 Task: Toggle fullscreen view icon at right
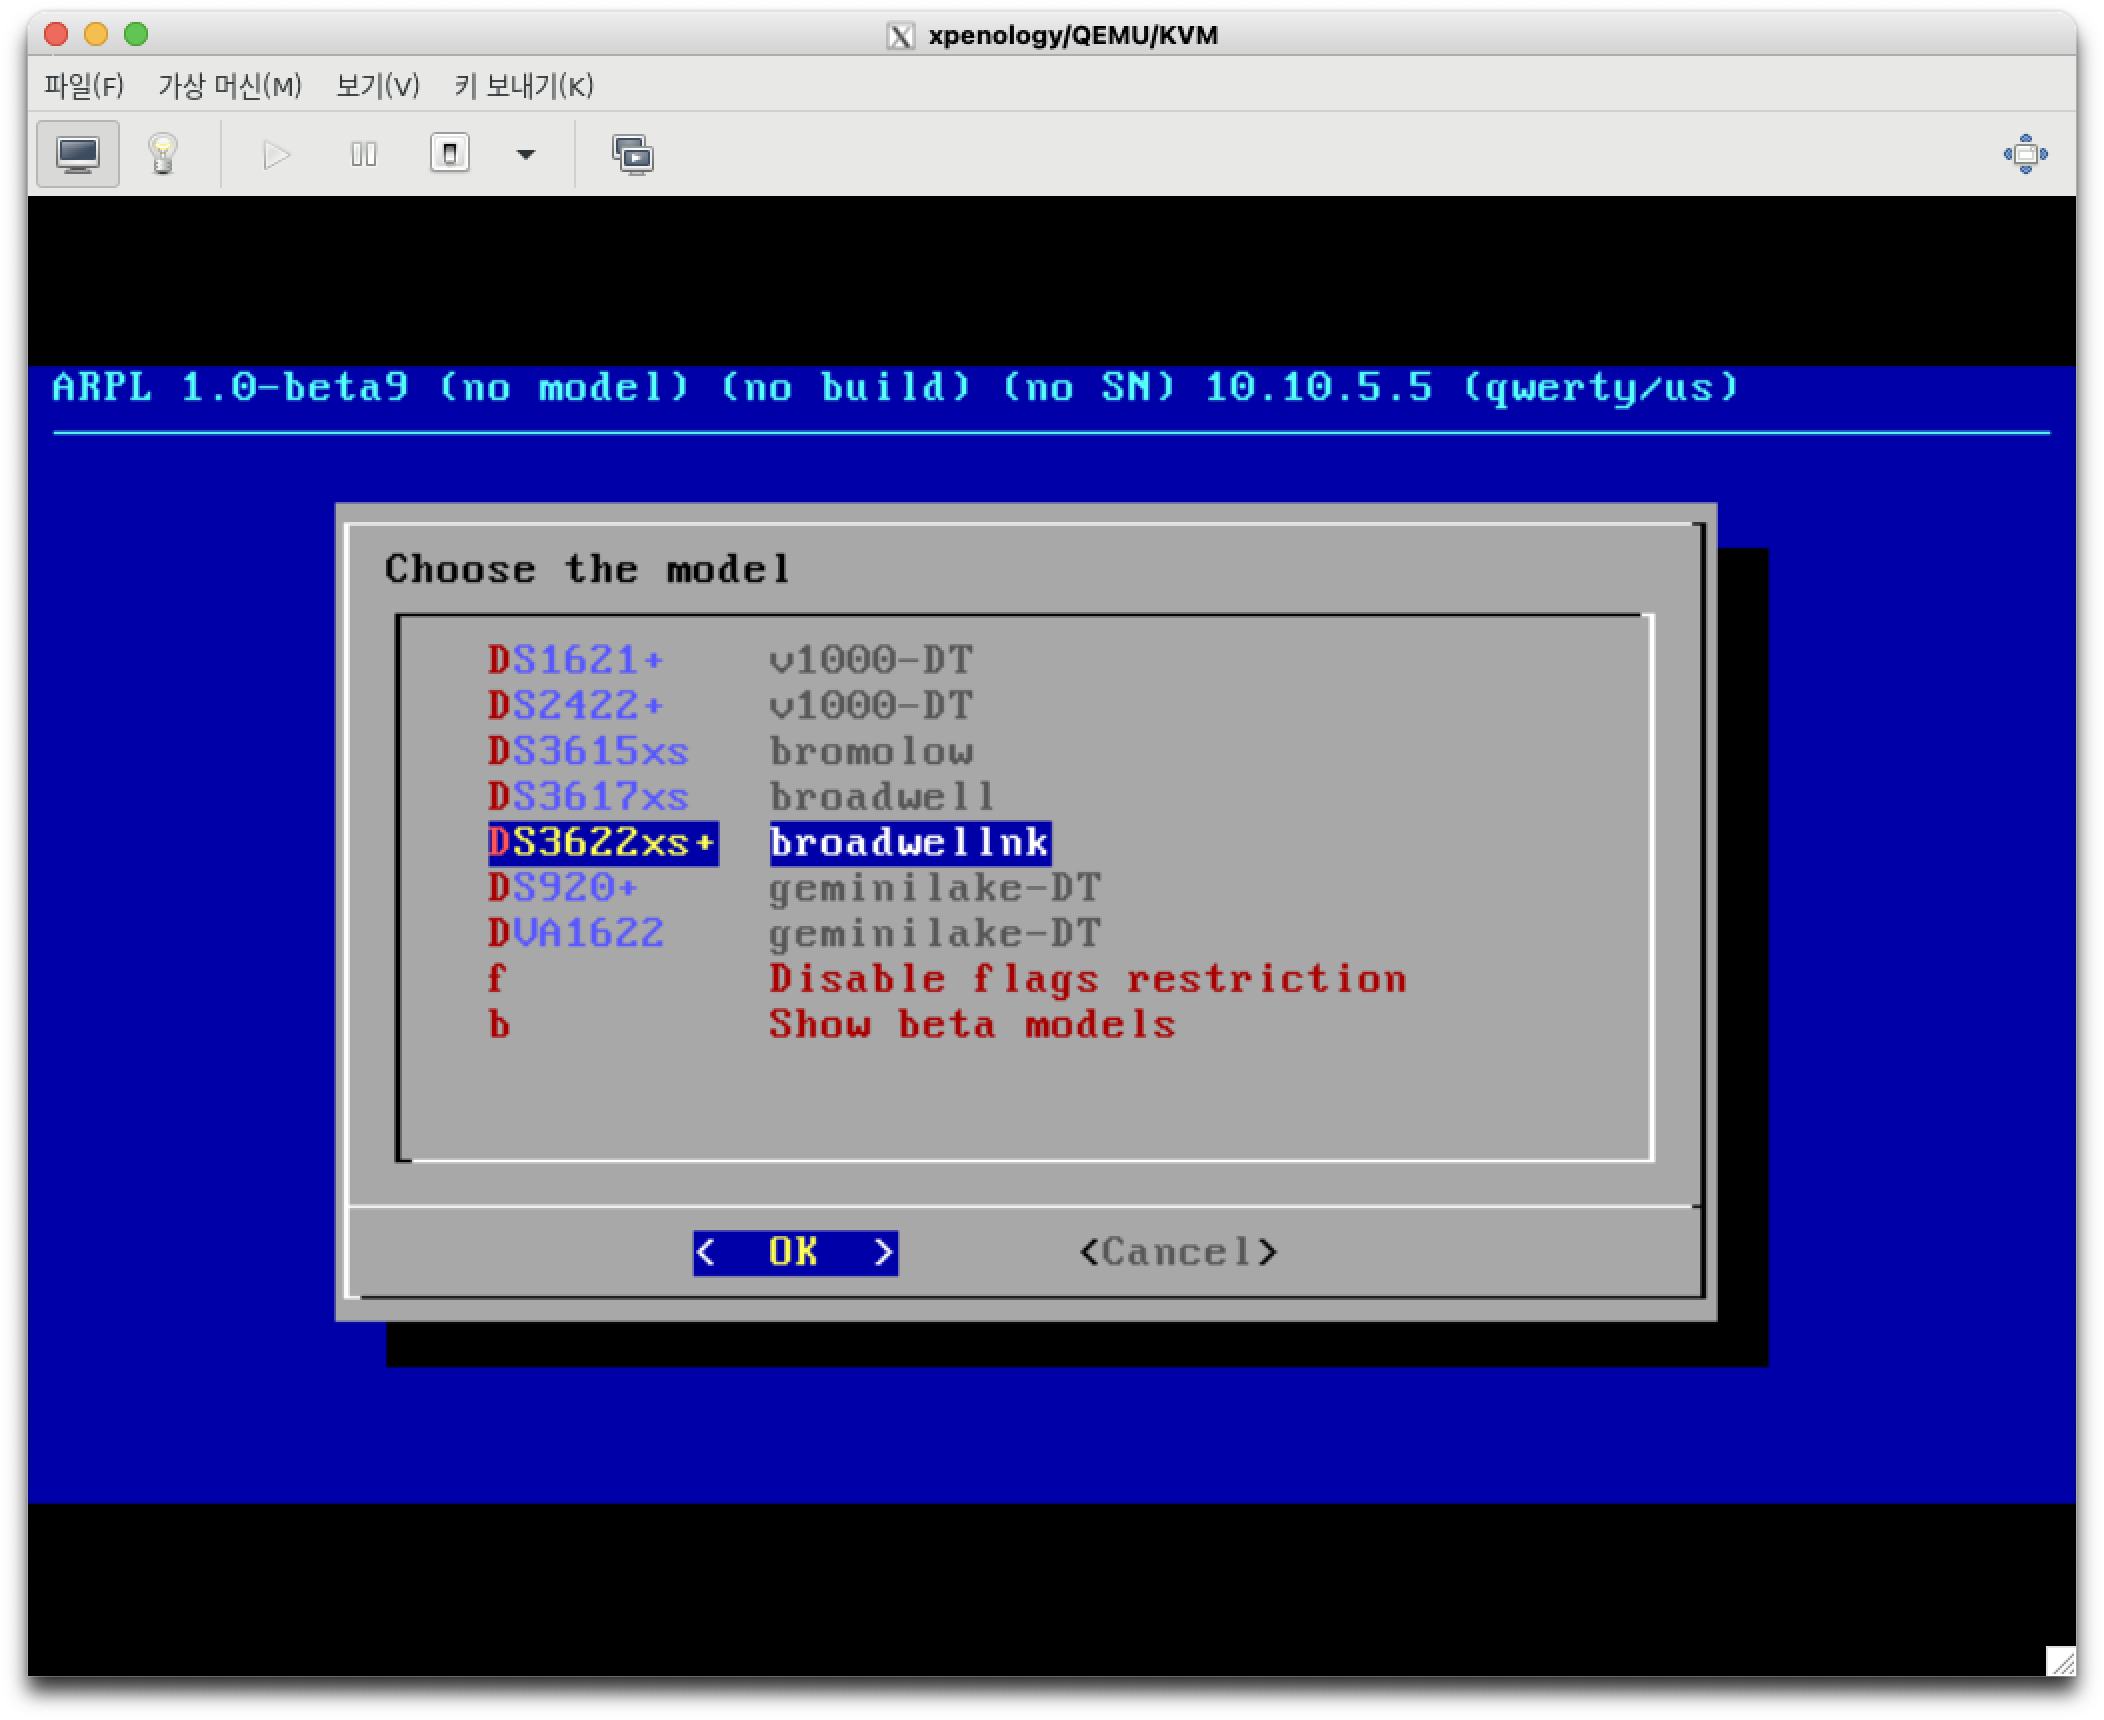point(2025,154)
